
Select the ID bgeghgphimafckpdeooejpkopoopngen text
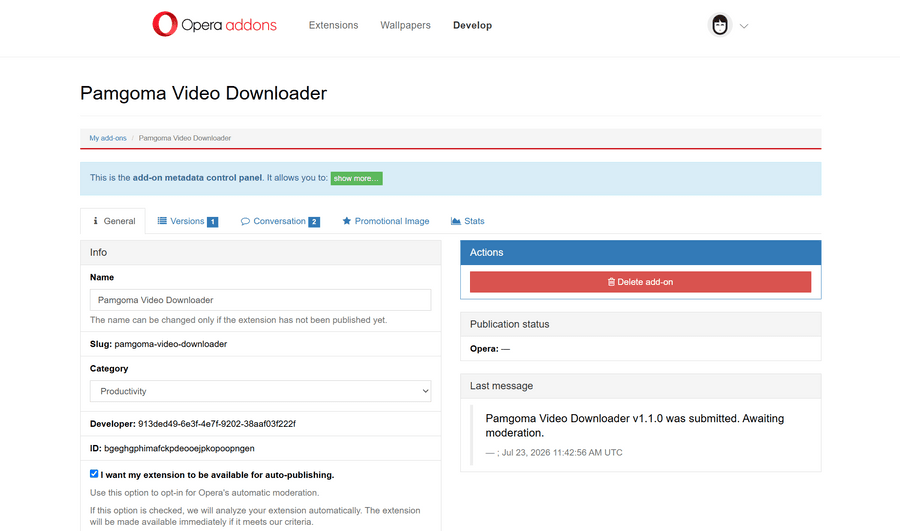tap(179, 448)
